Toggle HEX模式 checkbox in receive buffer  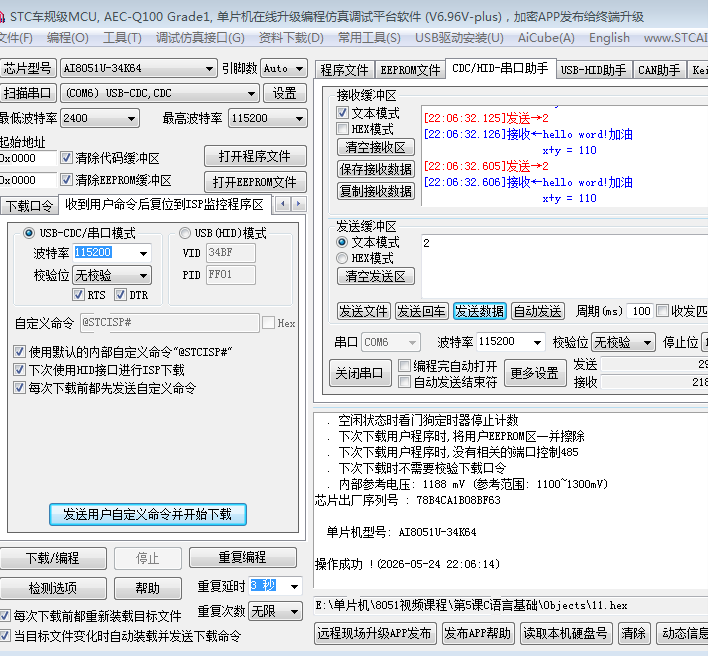[x=342, y=129]
